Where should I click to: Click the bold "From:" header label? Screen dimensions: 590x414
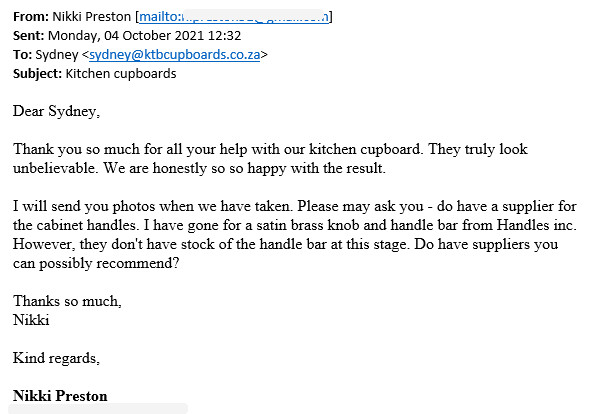(x=31, y=17)
